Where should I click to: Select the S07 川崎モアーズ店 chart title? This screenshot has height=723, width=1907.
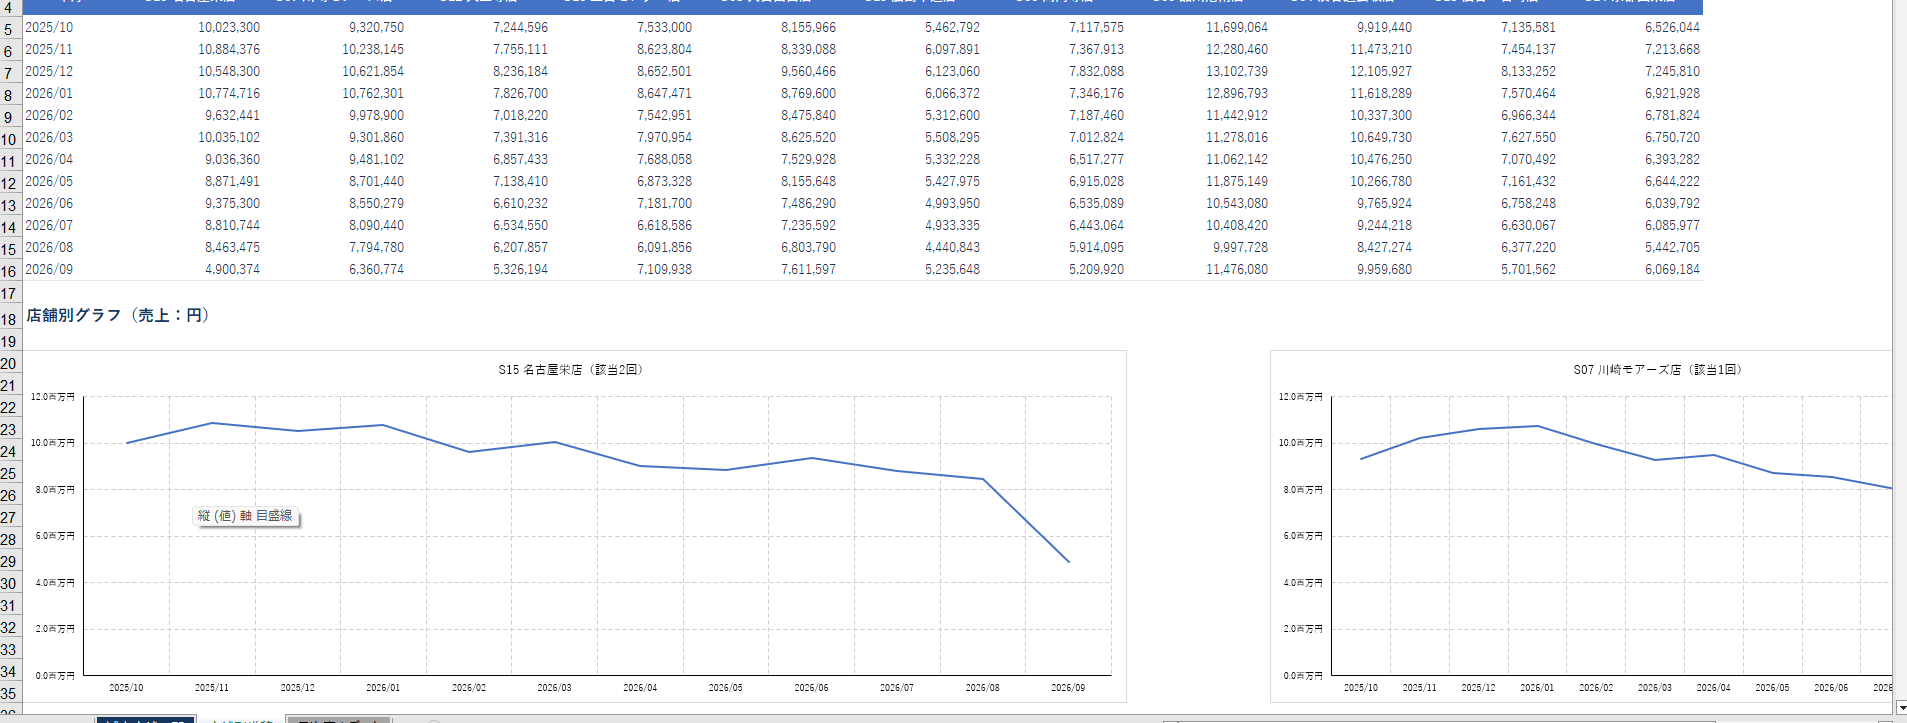[1660, 370]
